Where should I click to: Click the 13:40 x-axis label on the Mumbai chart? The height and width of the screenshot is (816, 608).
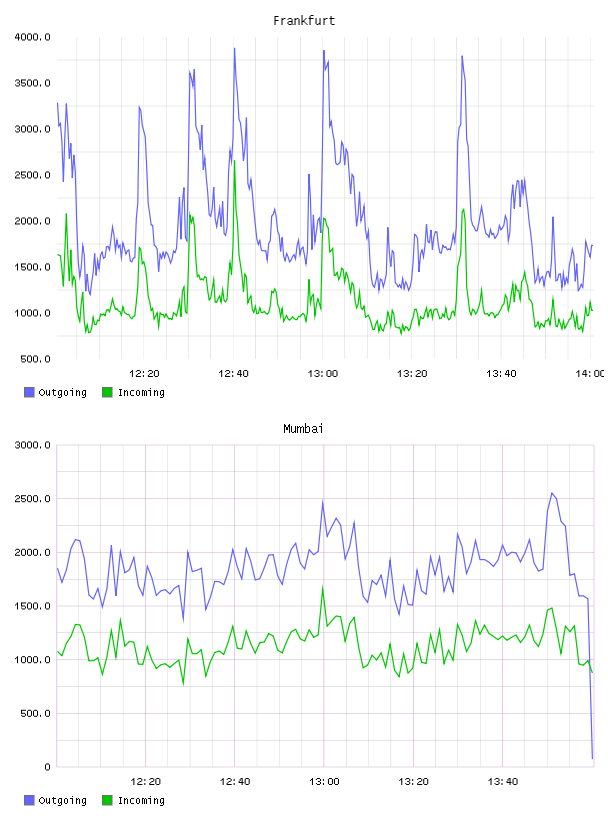[x=503, y=782]
